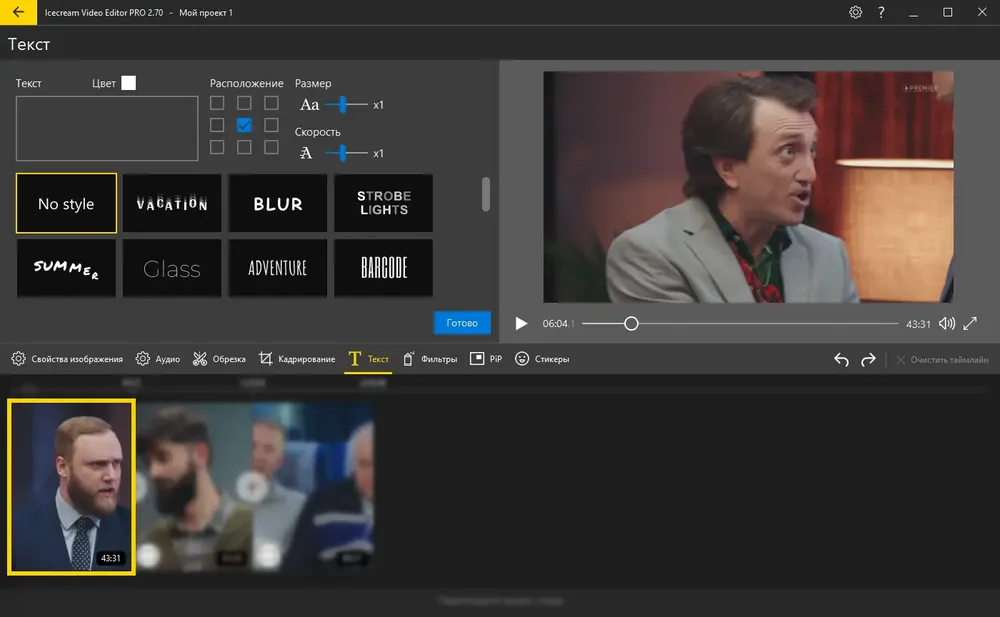Open the PiP tool
Screen dimensions: 1000x617
486,359
